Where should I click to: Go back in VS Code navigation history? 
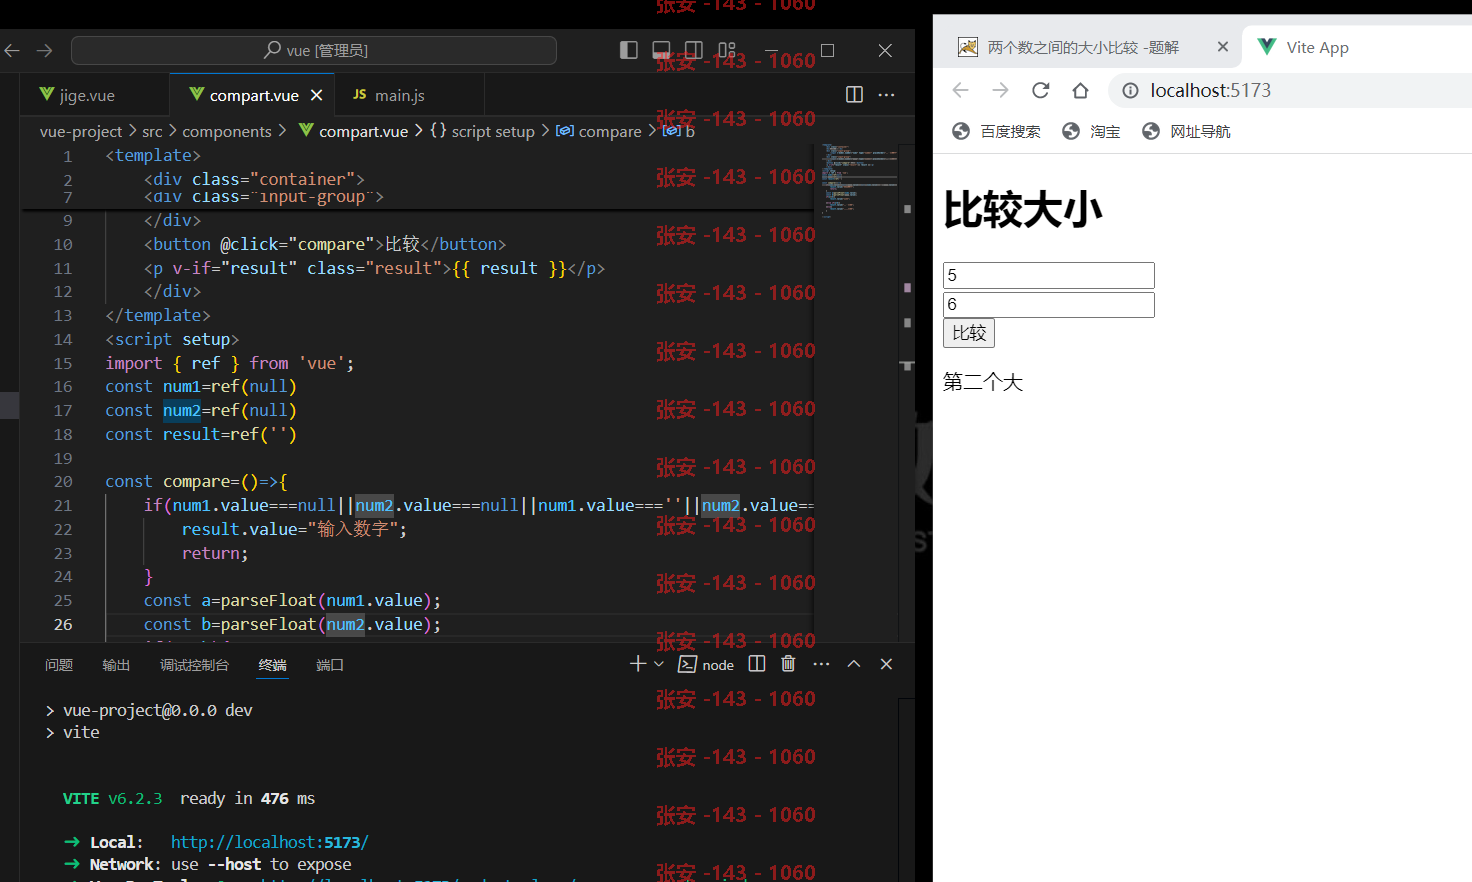[x=12, y=50]
